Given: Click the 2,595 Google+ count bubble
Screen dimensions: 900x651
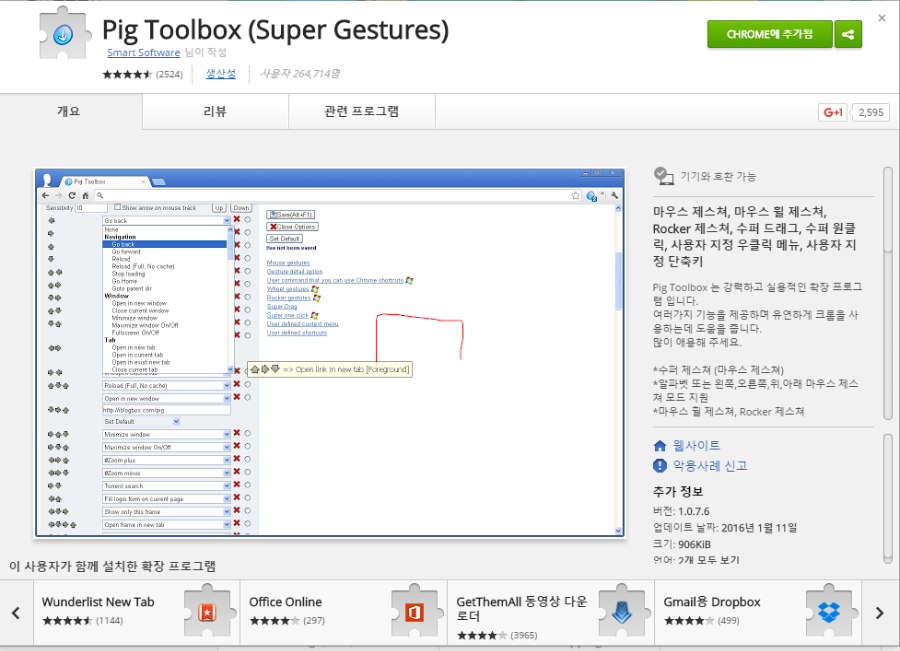Looking at the screenshot, I should [x=871, y=113].
